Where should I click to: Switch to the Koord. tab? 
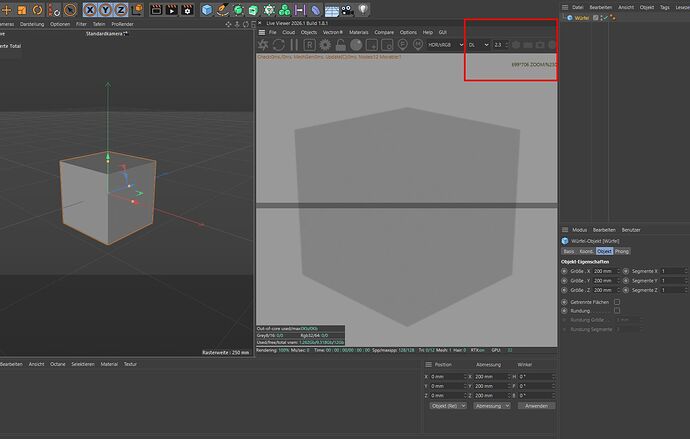(x=586, y=251)
